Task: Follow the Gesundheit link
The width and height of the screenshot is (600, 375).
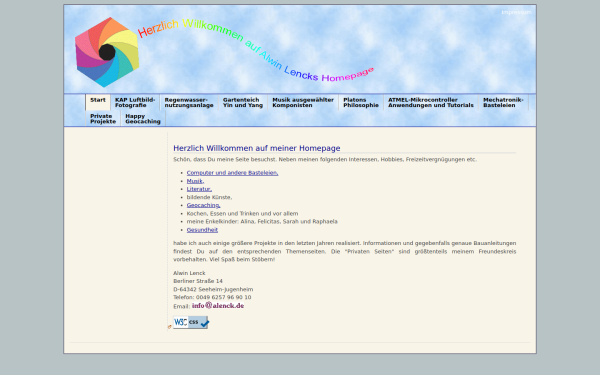Action: [x=202, y=230]
